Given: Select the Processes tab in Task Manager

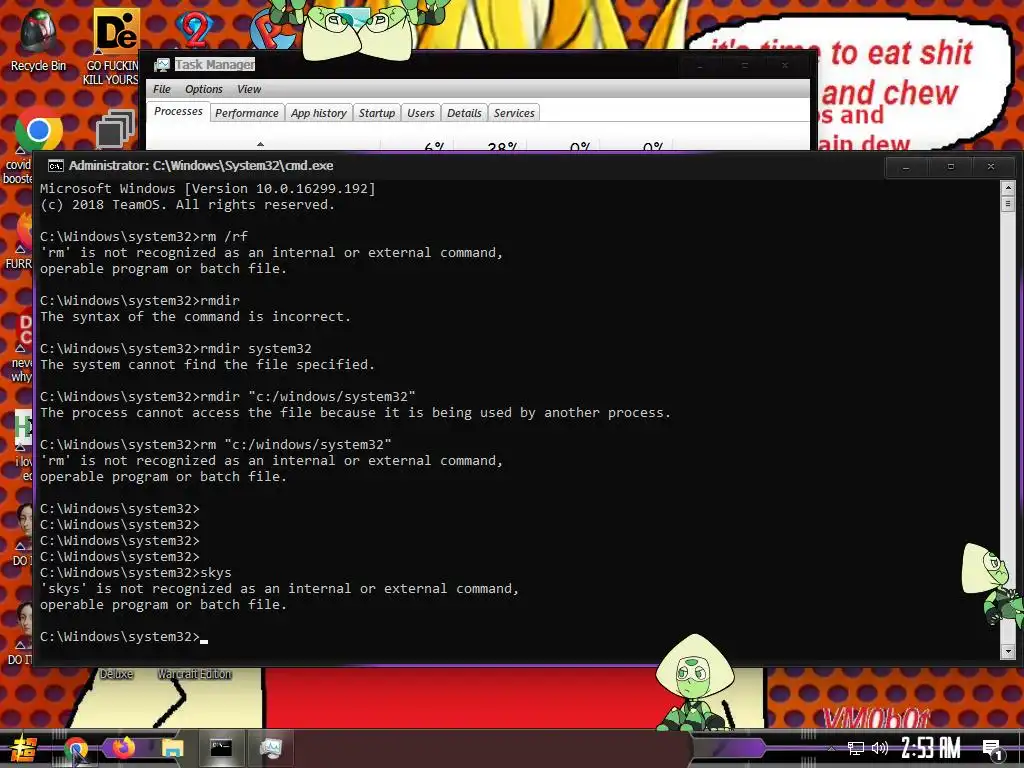Looking at the screenshot, I should 178,112.
